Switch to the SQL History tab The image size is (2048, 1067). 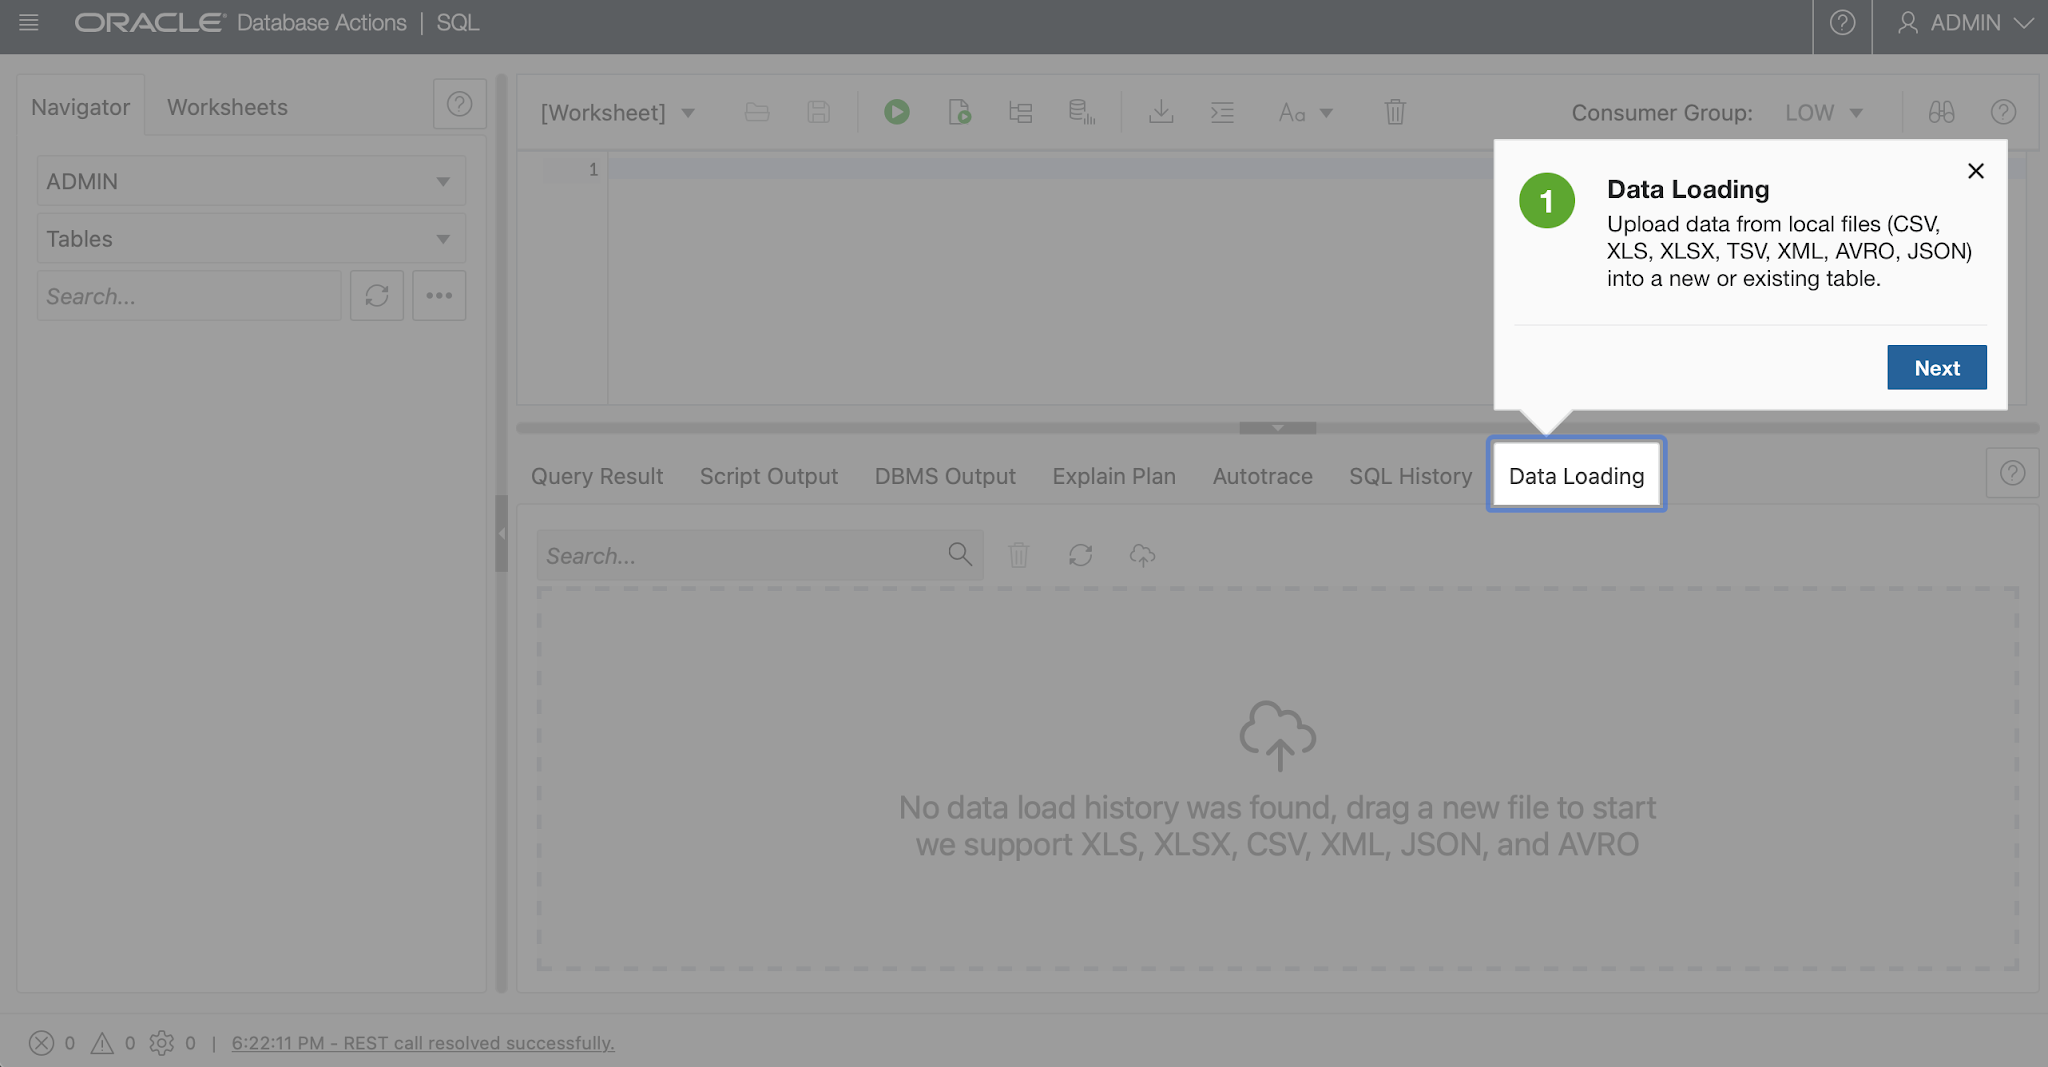[x=1410, y=476]
